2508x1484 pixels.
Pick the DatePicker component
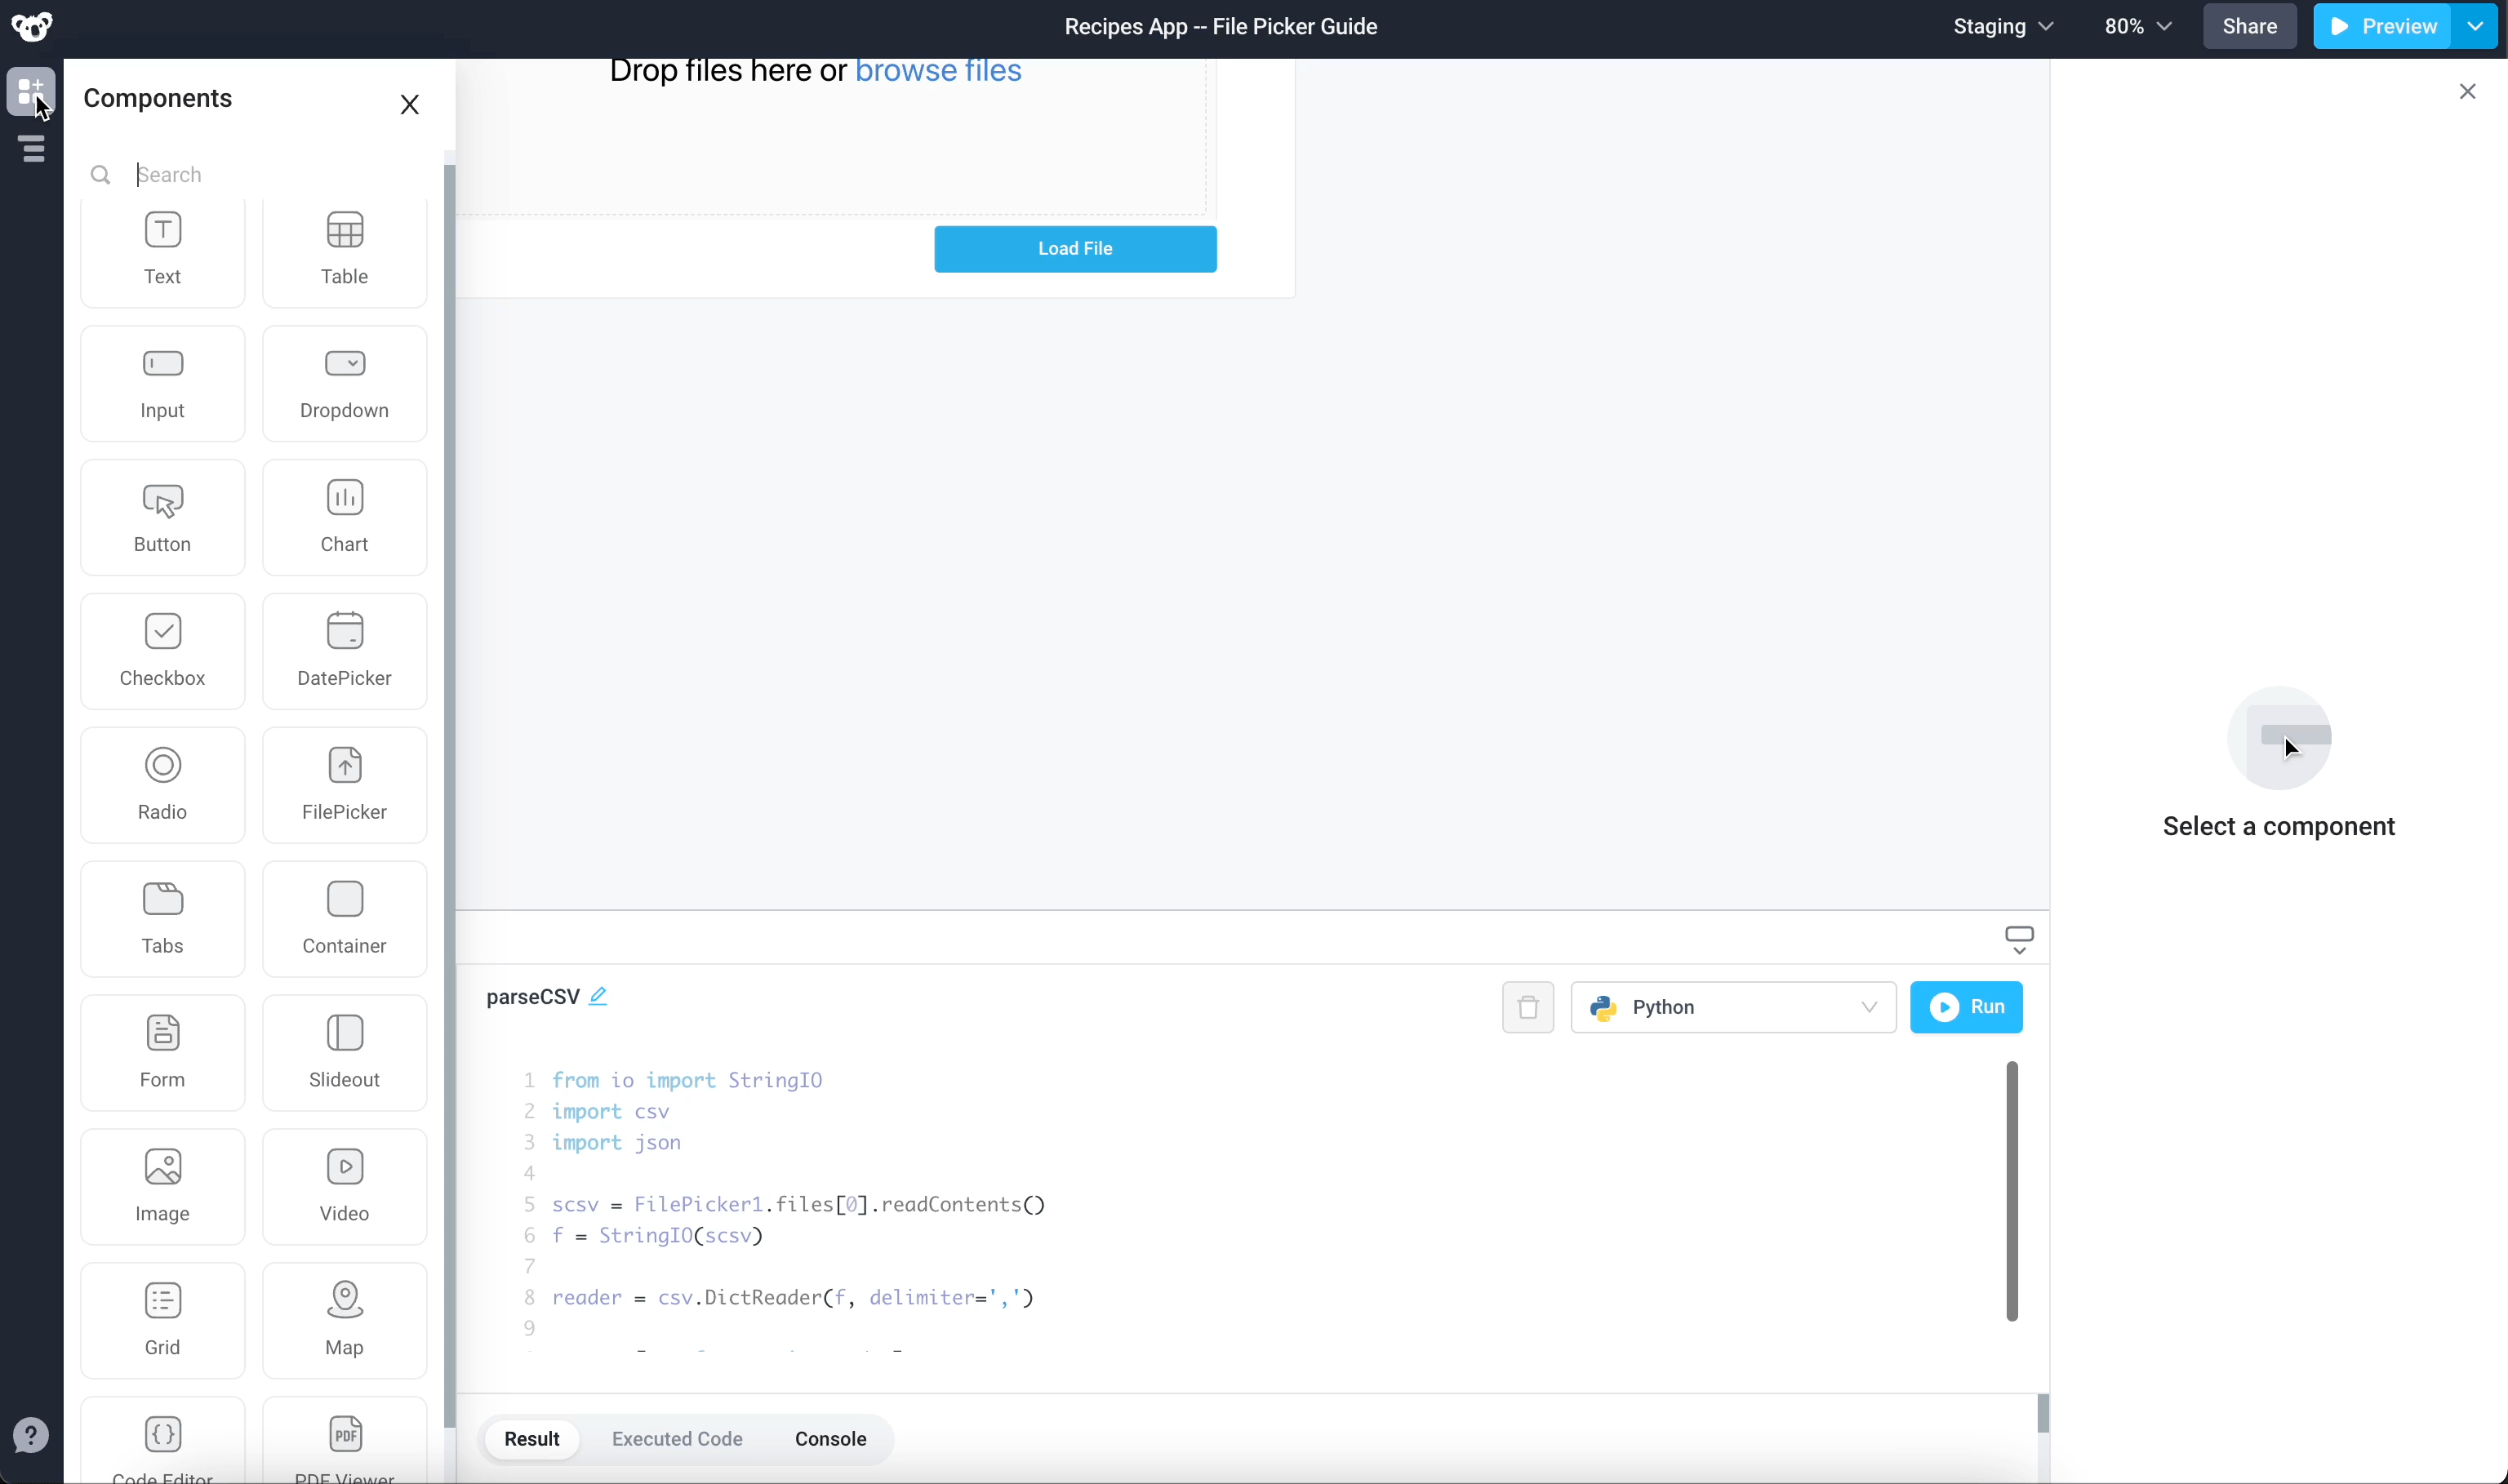[344, 651]
